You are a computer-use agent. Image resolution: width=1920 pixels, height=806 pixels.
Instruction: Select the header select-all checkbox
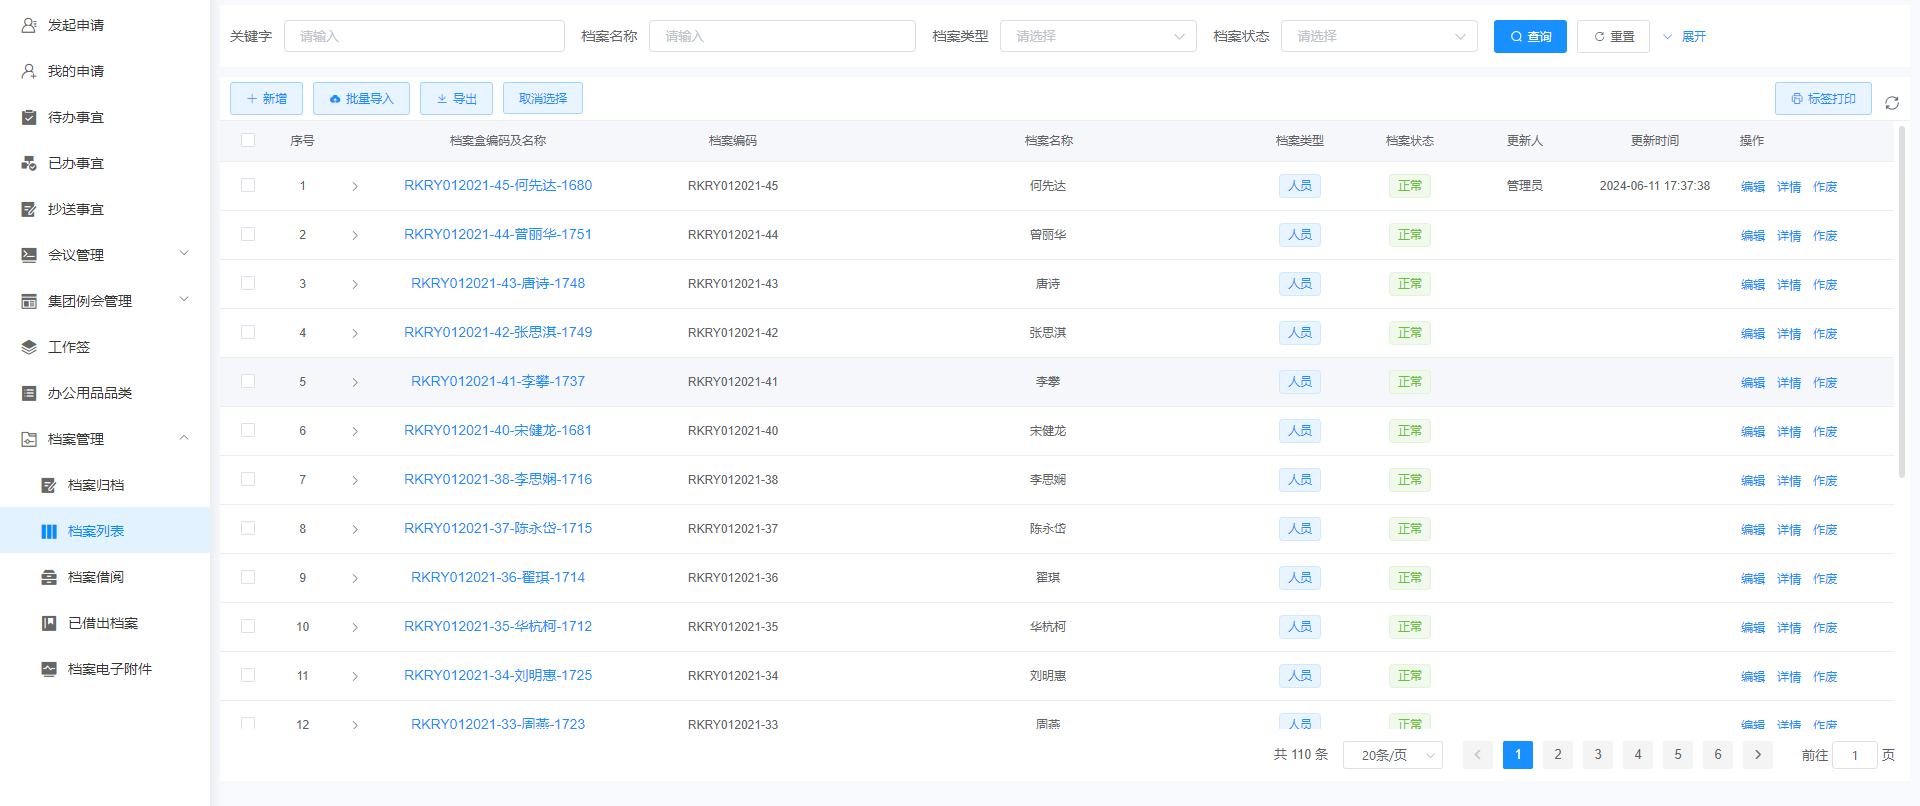coord(248,140)
